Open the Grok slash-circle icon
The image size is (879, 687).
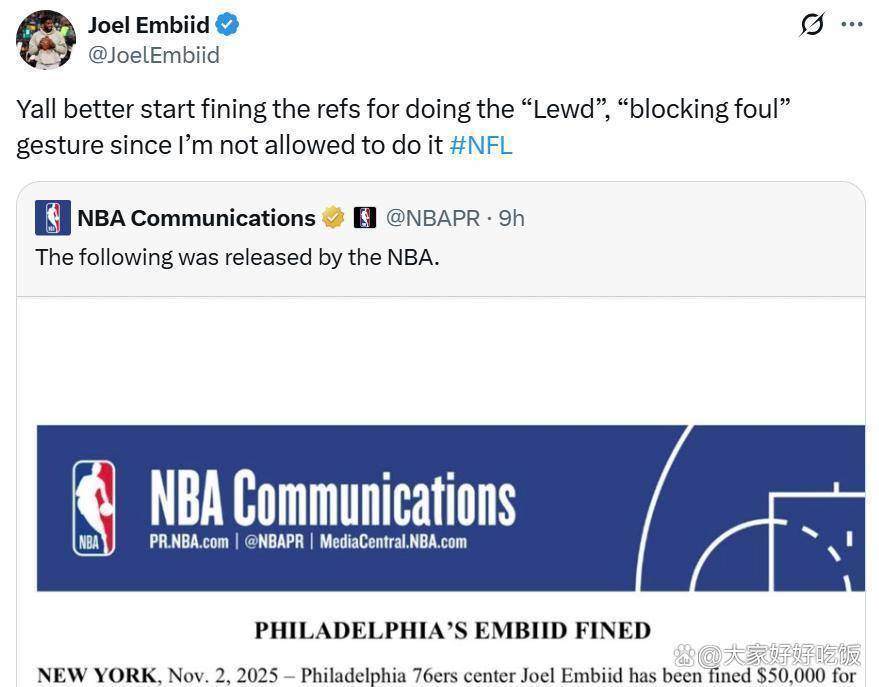pyautogui.click(x=812, y=25)
